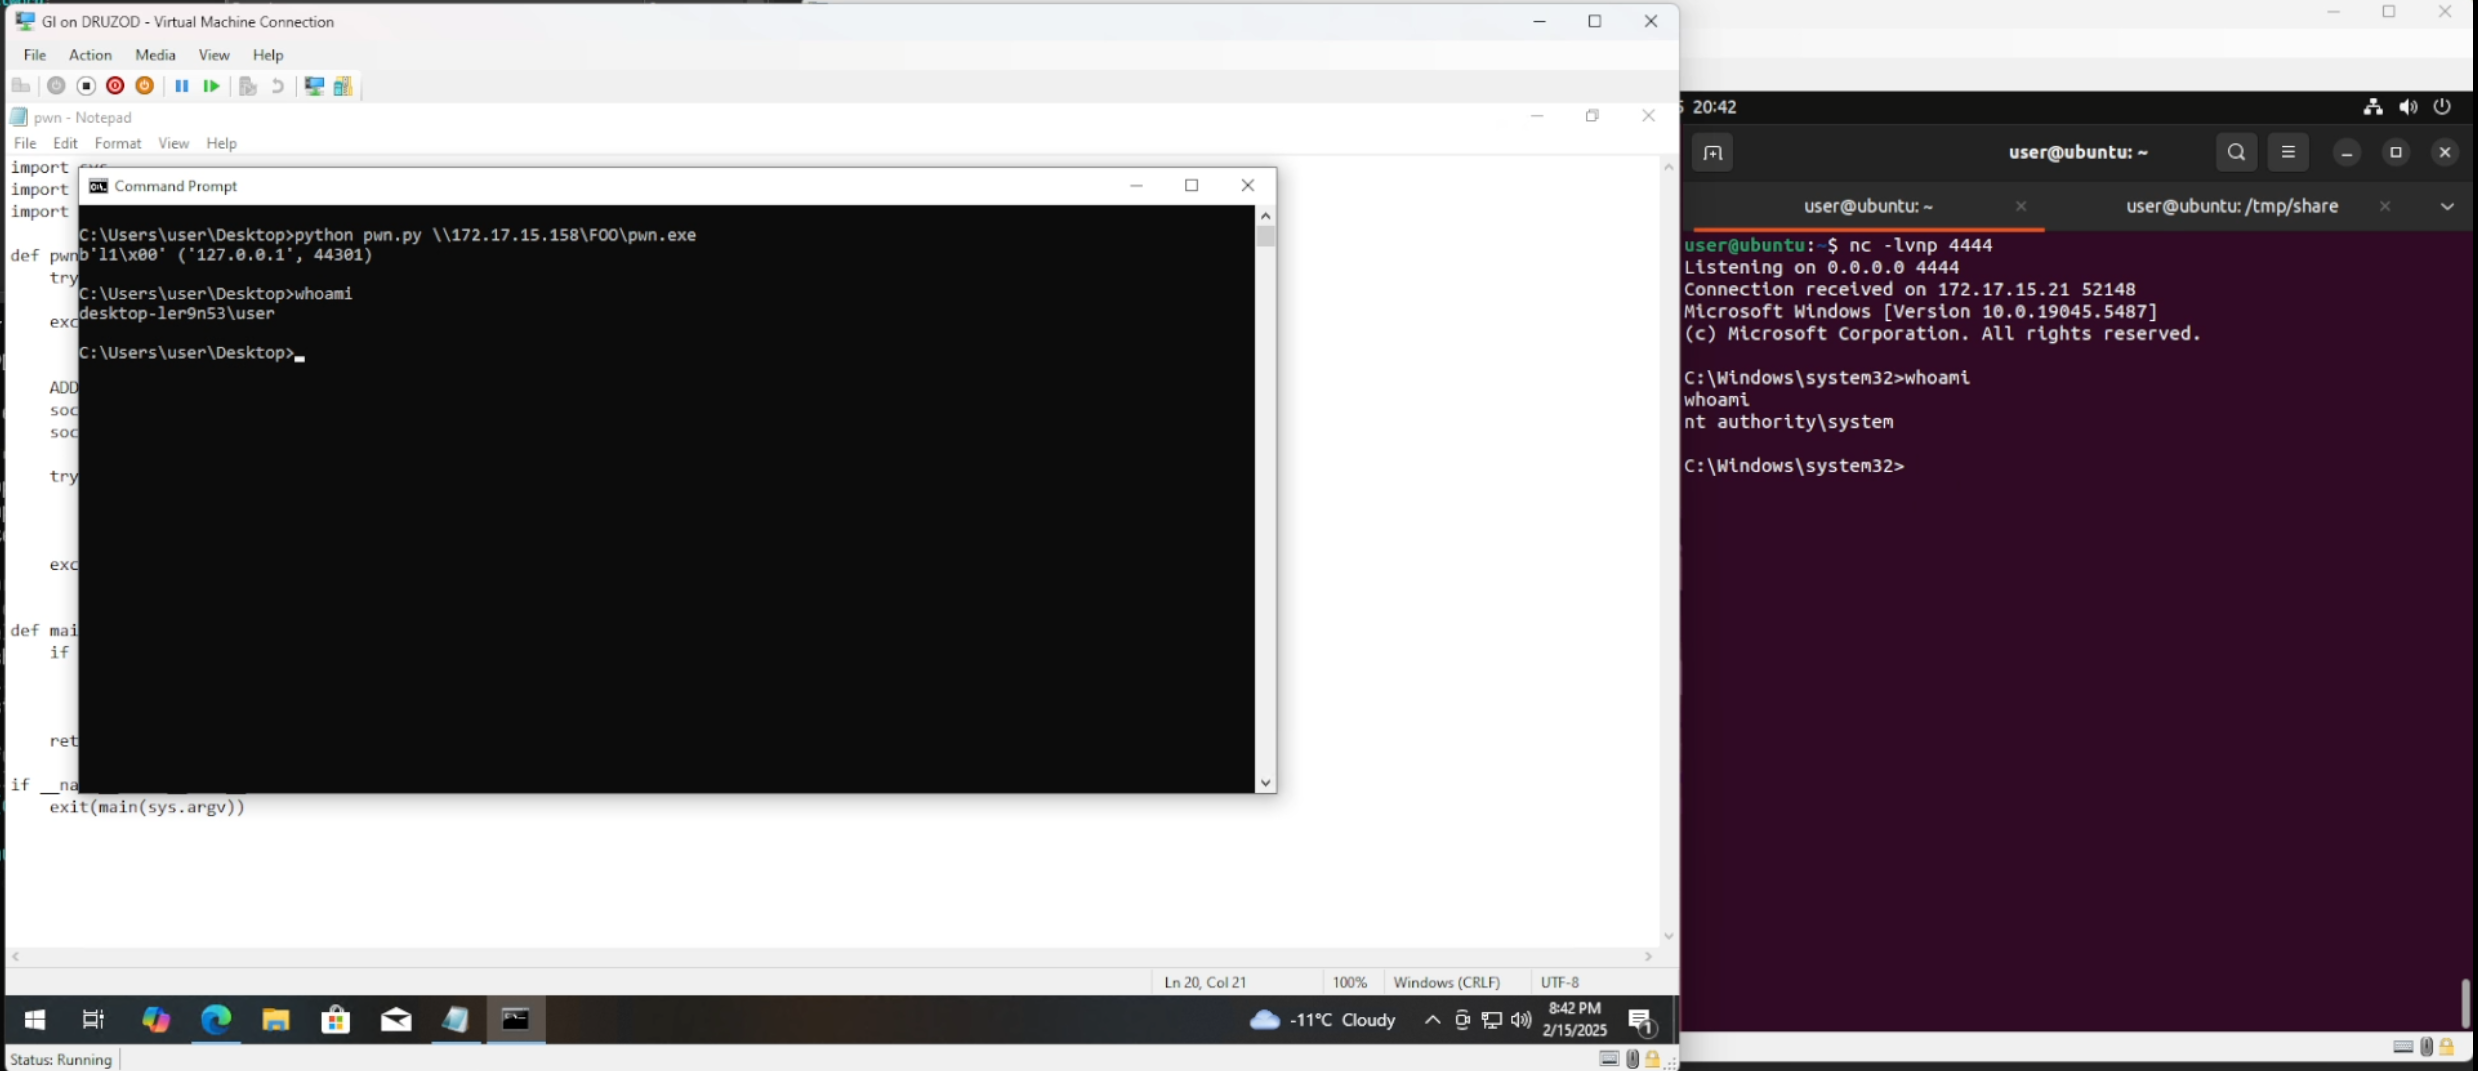2478x1071 pixels.
Task: Click the Ubuntu network status icon
Action: click(2371, 106)
